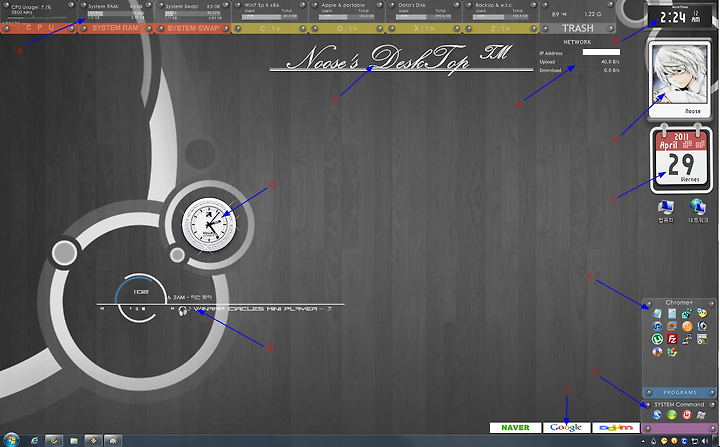Click the volume speaker tray icon
The height and width of the screenshot is (447, 720).
(705, 441)
